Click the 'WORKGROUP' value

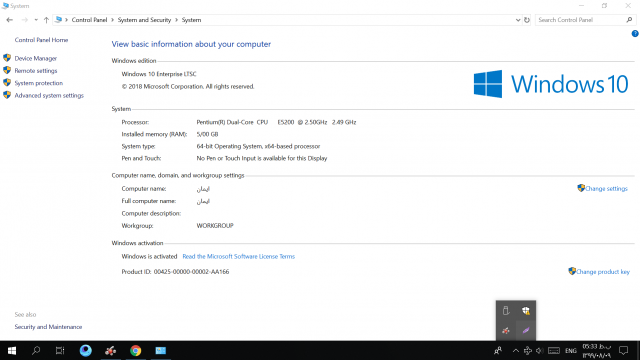(215, 226)
